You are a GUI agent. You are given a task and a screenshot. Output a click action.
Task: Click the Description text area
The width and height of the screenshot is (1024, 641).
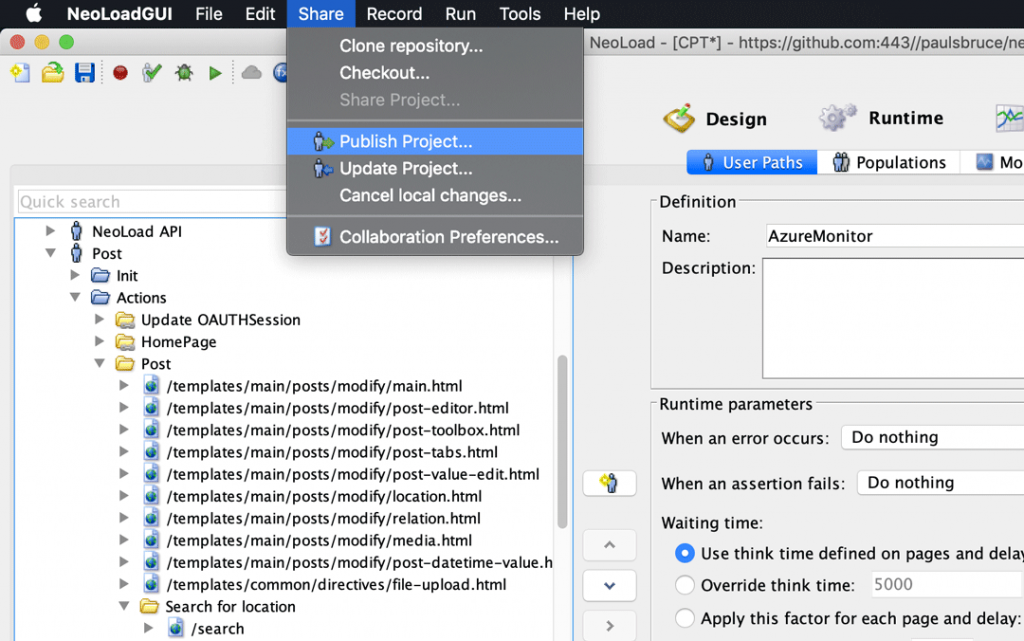(x=893, y=318)
